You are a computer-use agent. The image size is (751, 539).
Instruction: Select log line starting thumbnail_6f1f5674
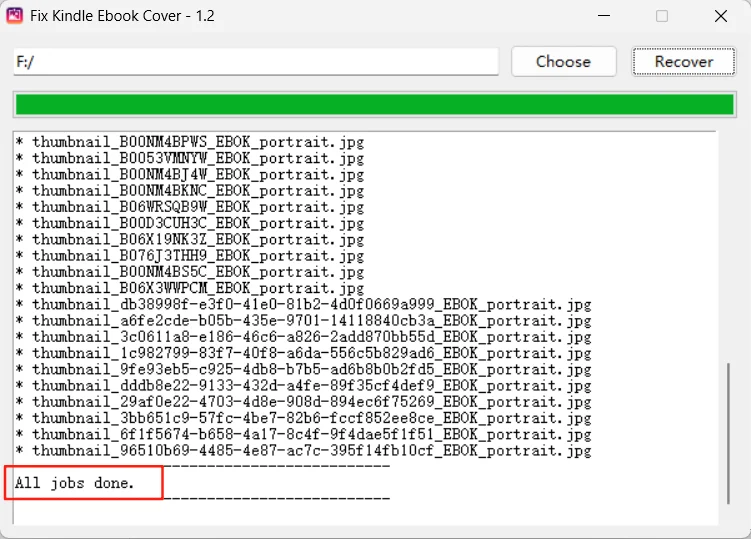click(304, 435)
